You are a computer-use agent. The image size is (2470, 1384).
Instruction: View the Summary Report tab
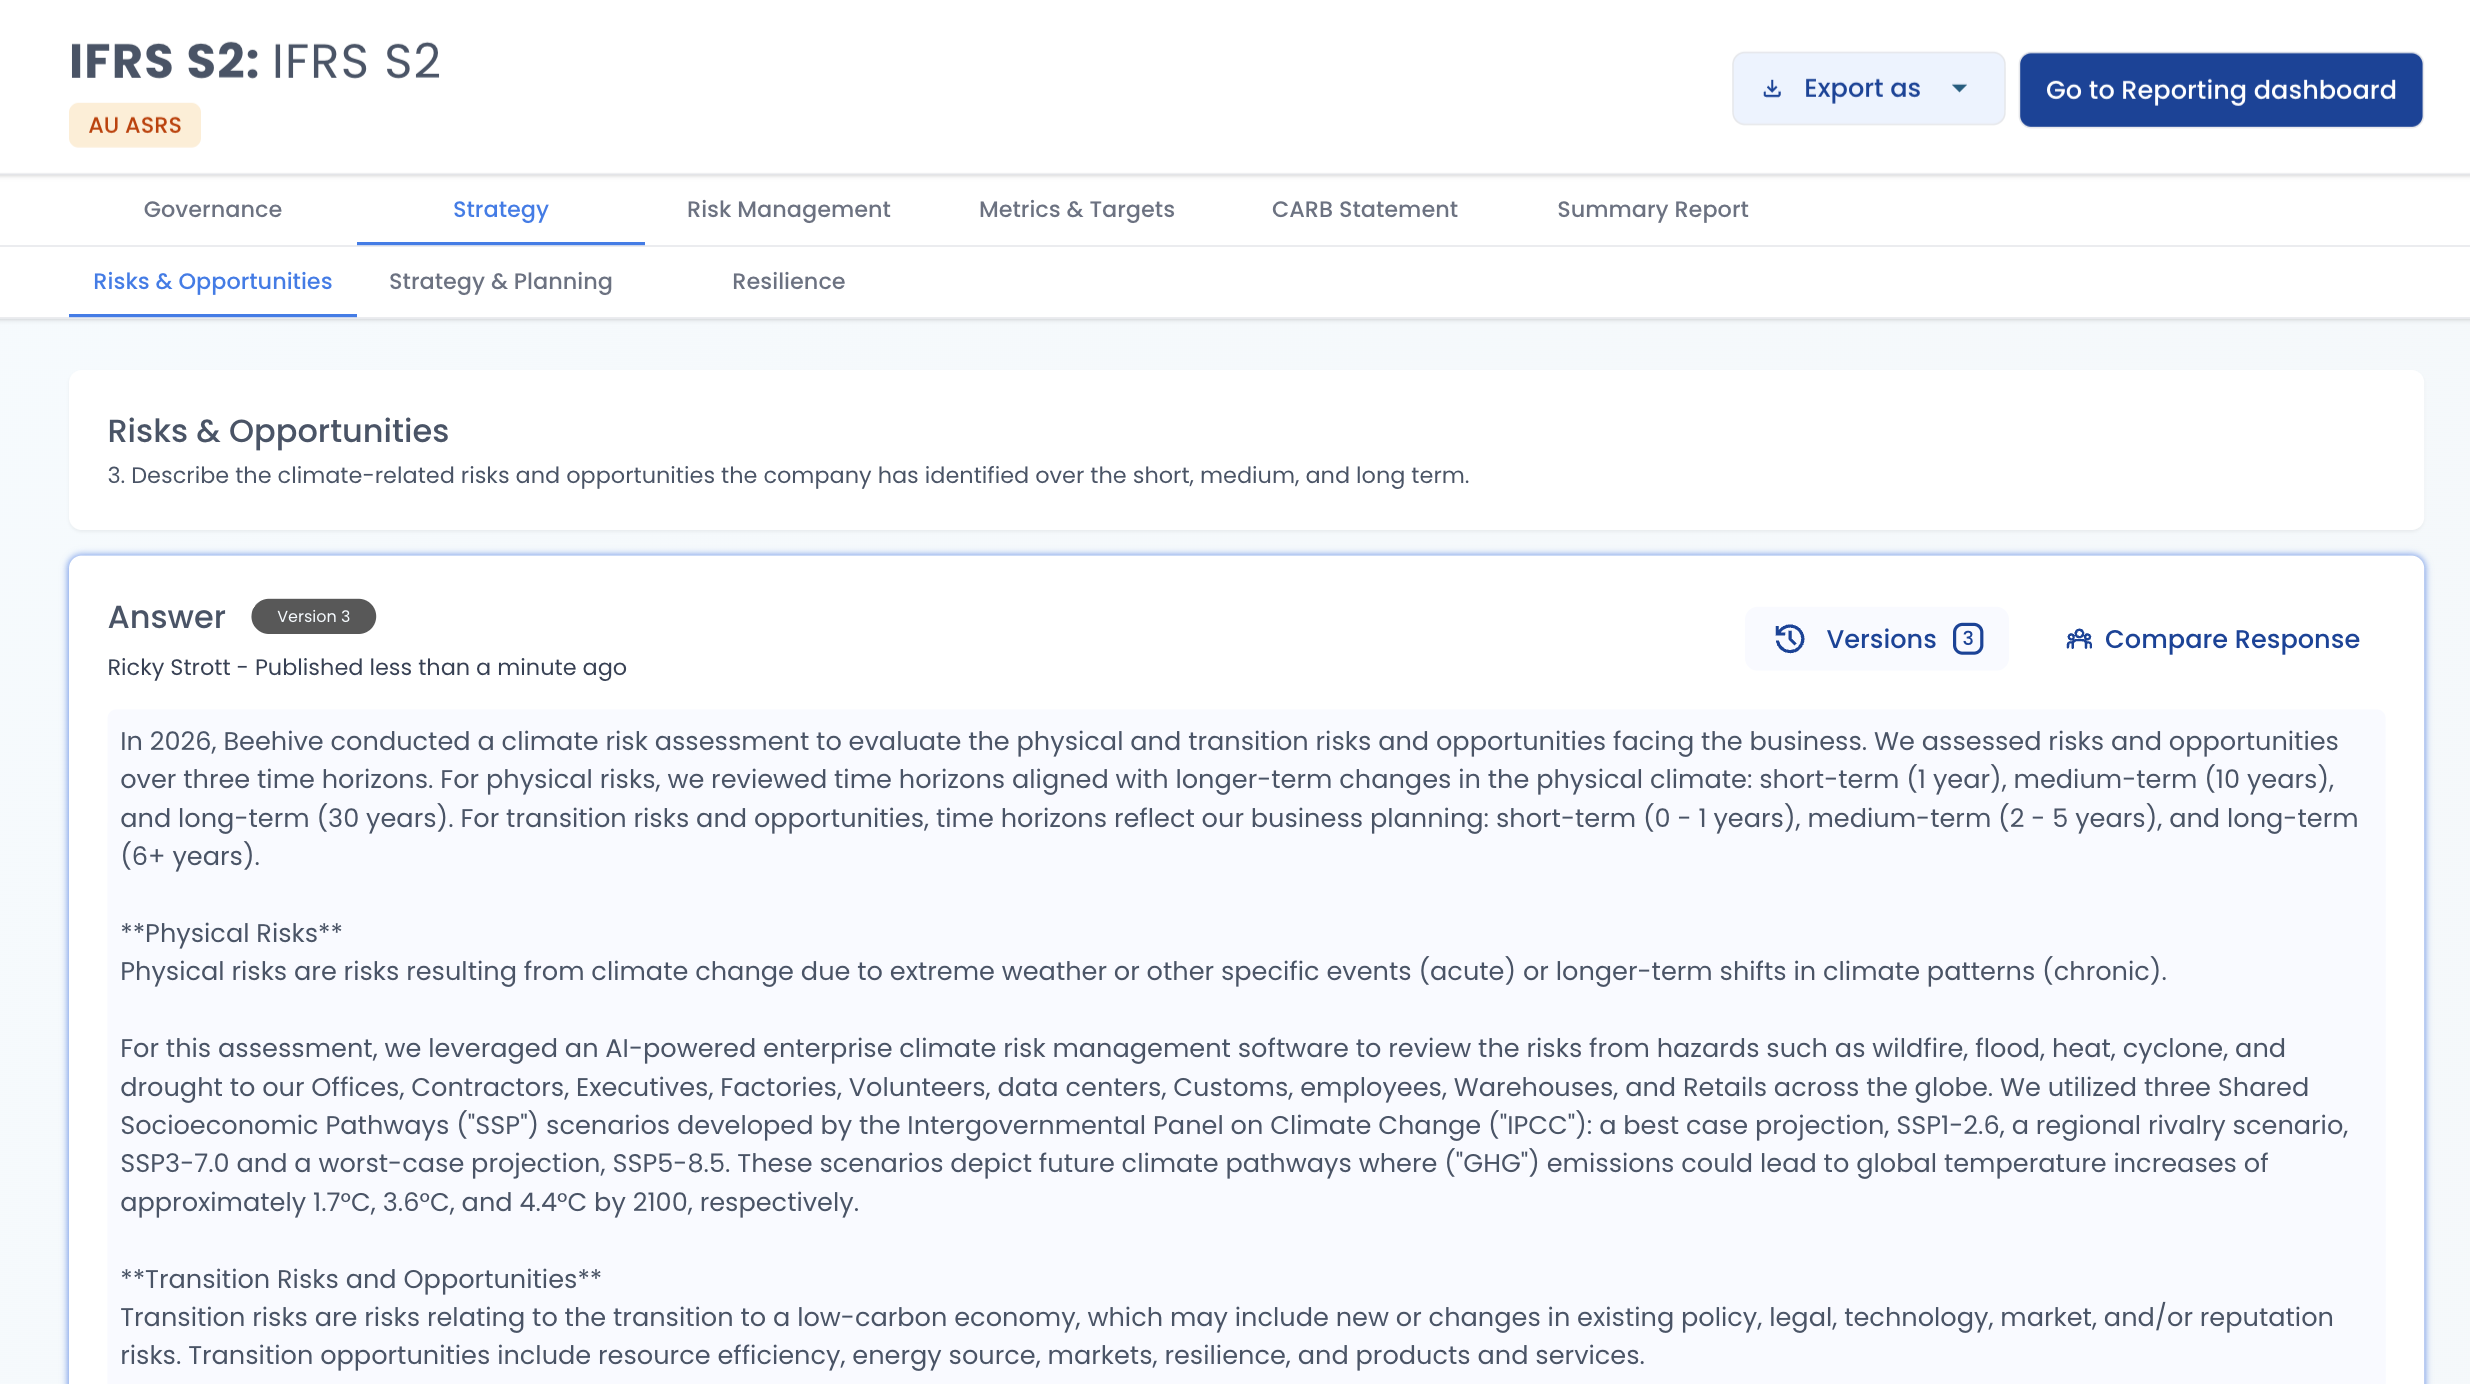coord(1652,209)
